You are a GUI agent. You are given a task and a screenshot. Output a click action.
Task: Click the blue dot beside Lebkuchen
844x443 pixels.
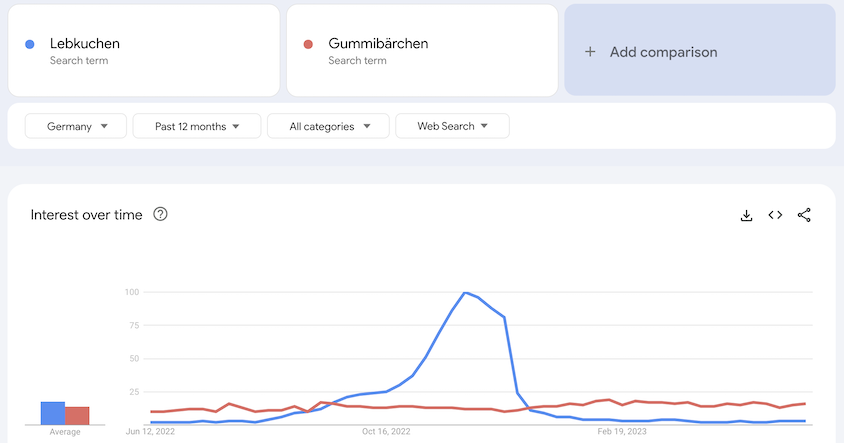tap(30, 44)
